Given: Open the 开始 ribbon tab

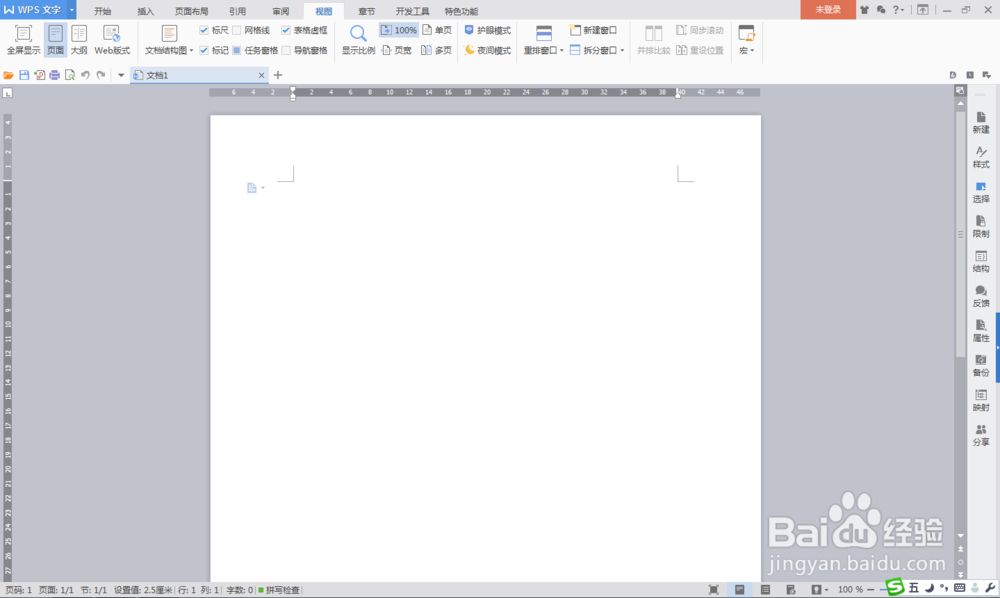Looking at the screenshot, I should coord(103,11).
